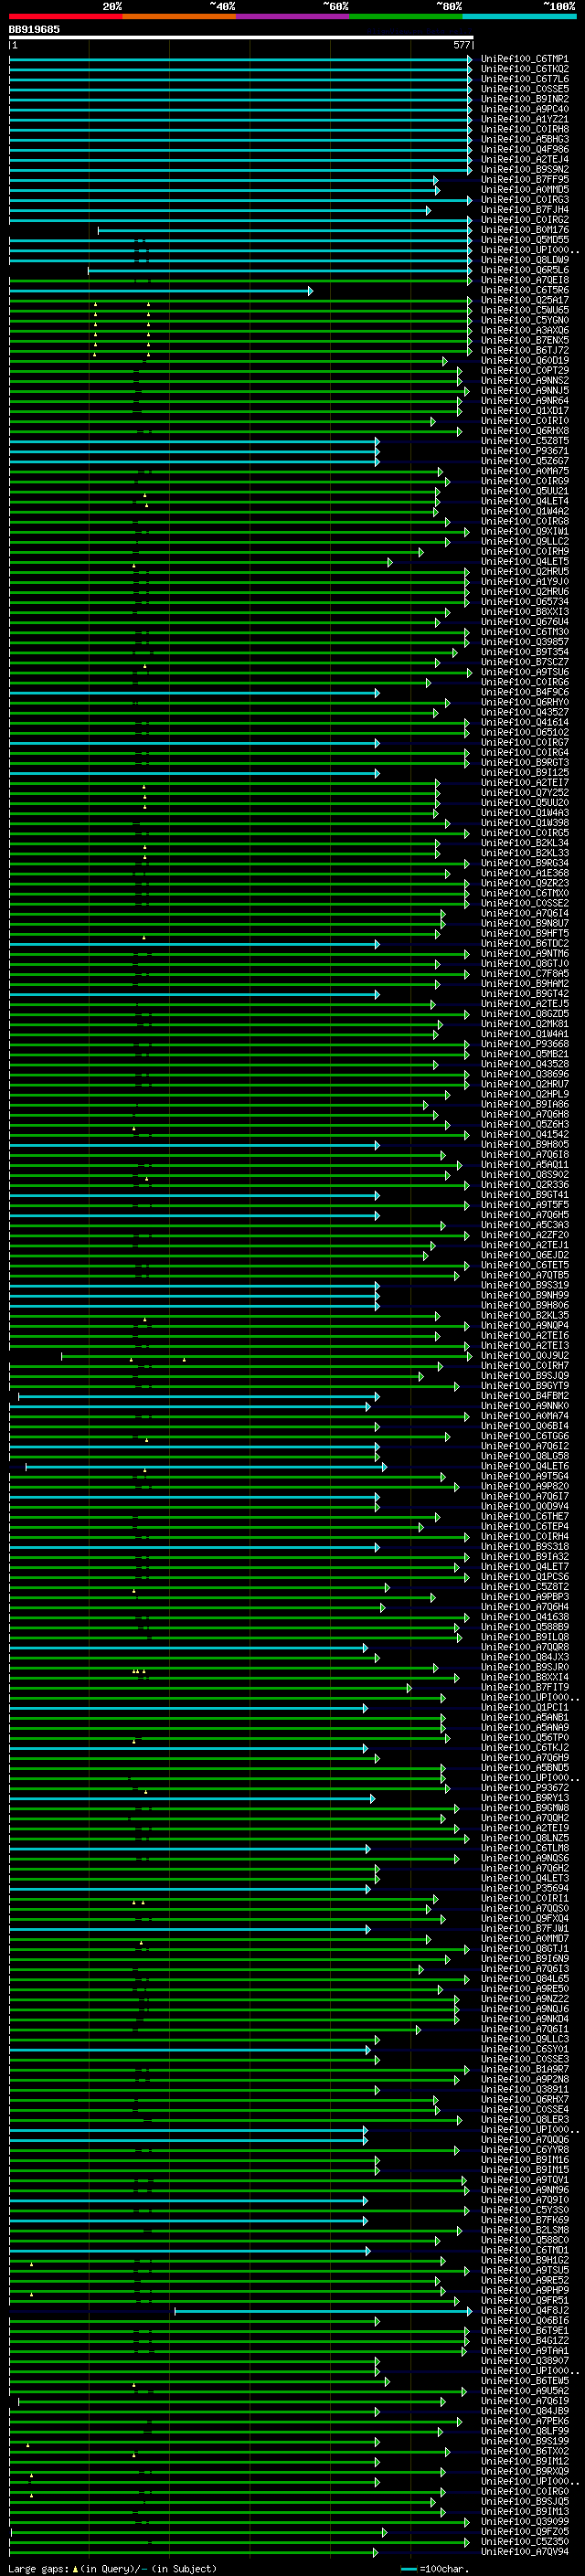This screenshot has height=2576, width=585.
Task: Click the short cyan alignment bar of UniRef100_C6T5R6
Action: point(160,291)
